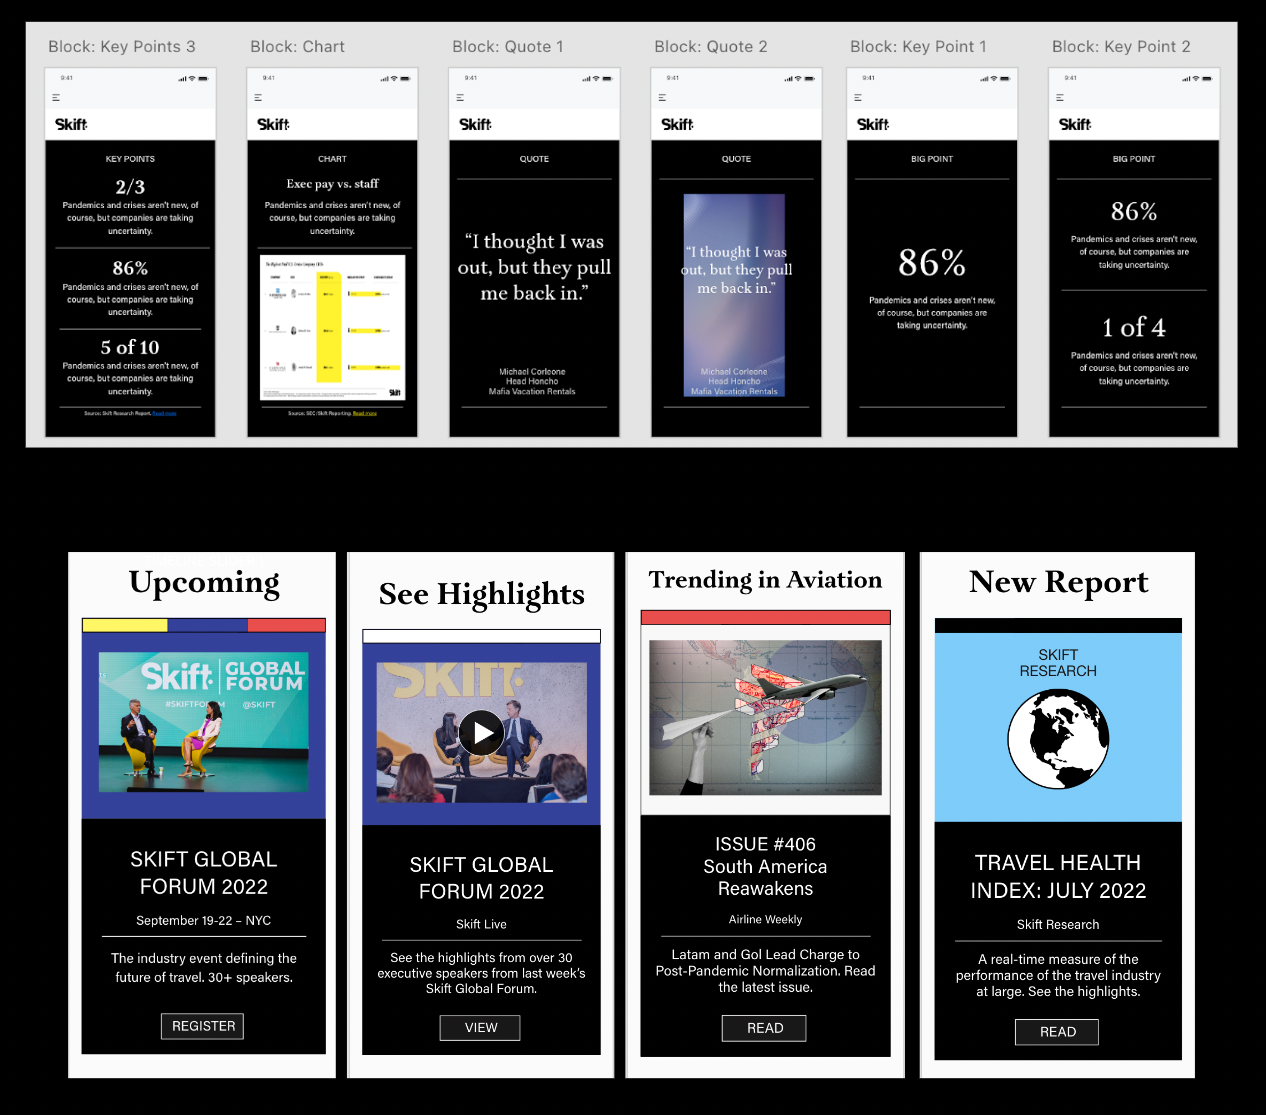Click the Skift logo inside the exec pay chart
The height and width of the screenshot is (1115, 1266).
[395, 392]
